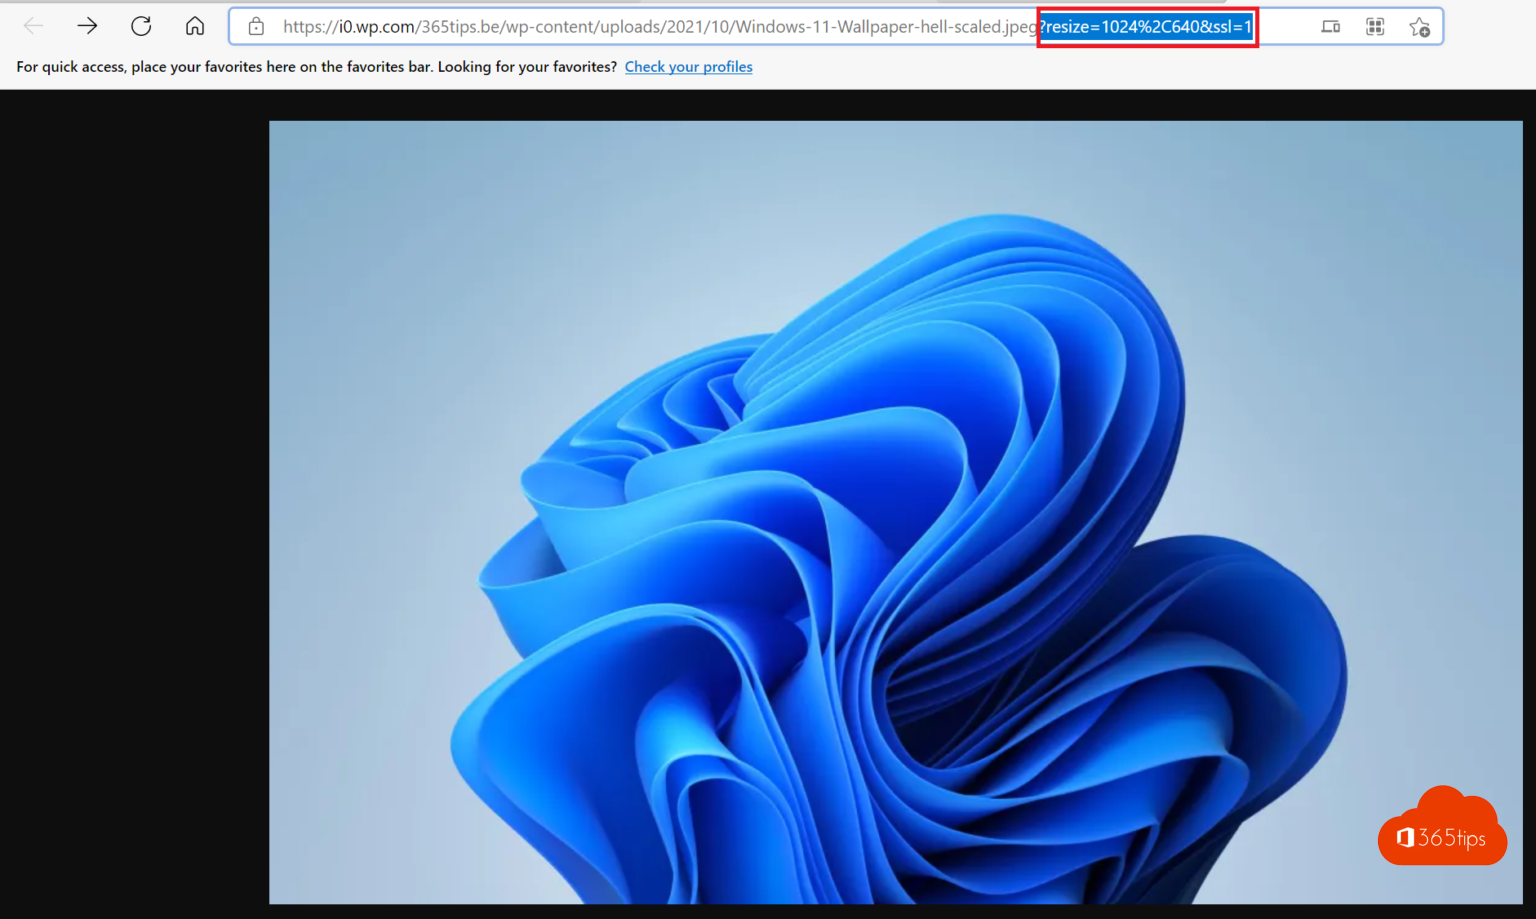The image size is (1536, 919).
Task: Click the orange 365tips cloud logo
Action: coord(1442,829)
